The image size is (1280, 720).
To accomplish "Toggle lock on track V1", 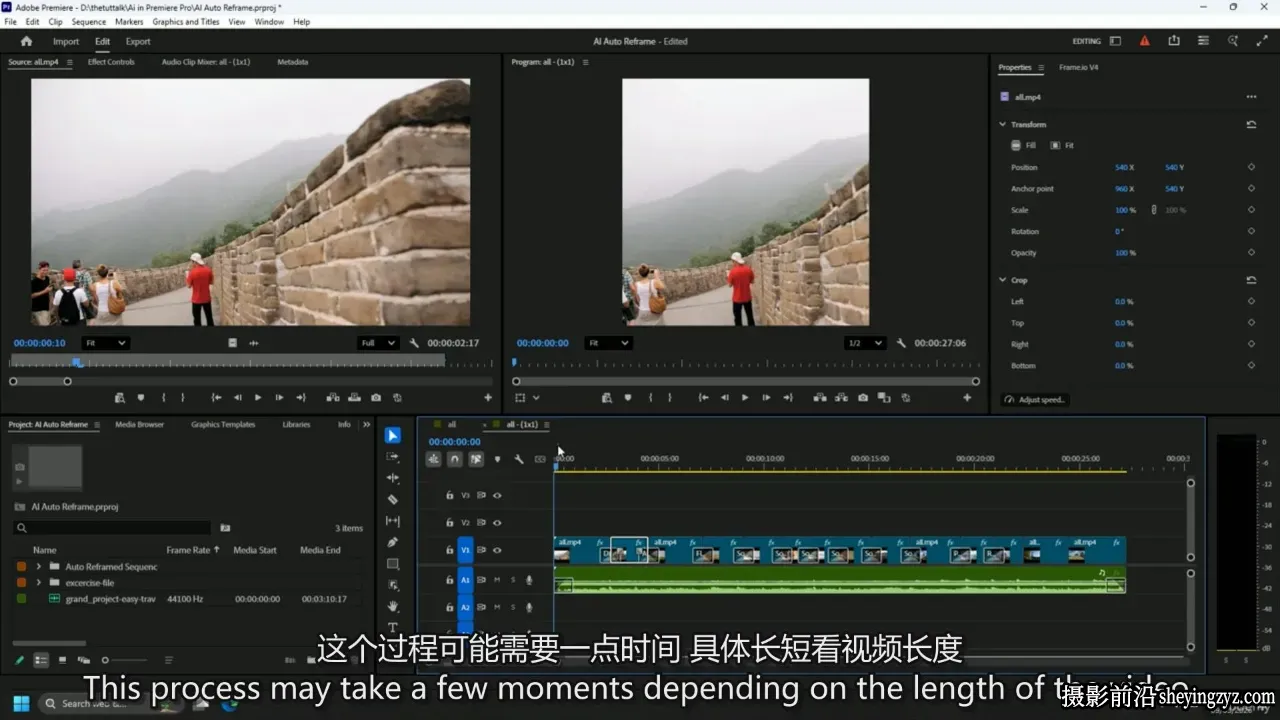I will (x=450, y=550).
